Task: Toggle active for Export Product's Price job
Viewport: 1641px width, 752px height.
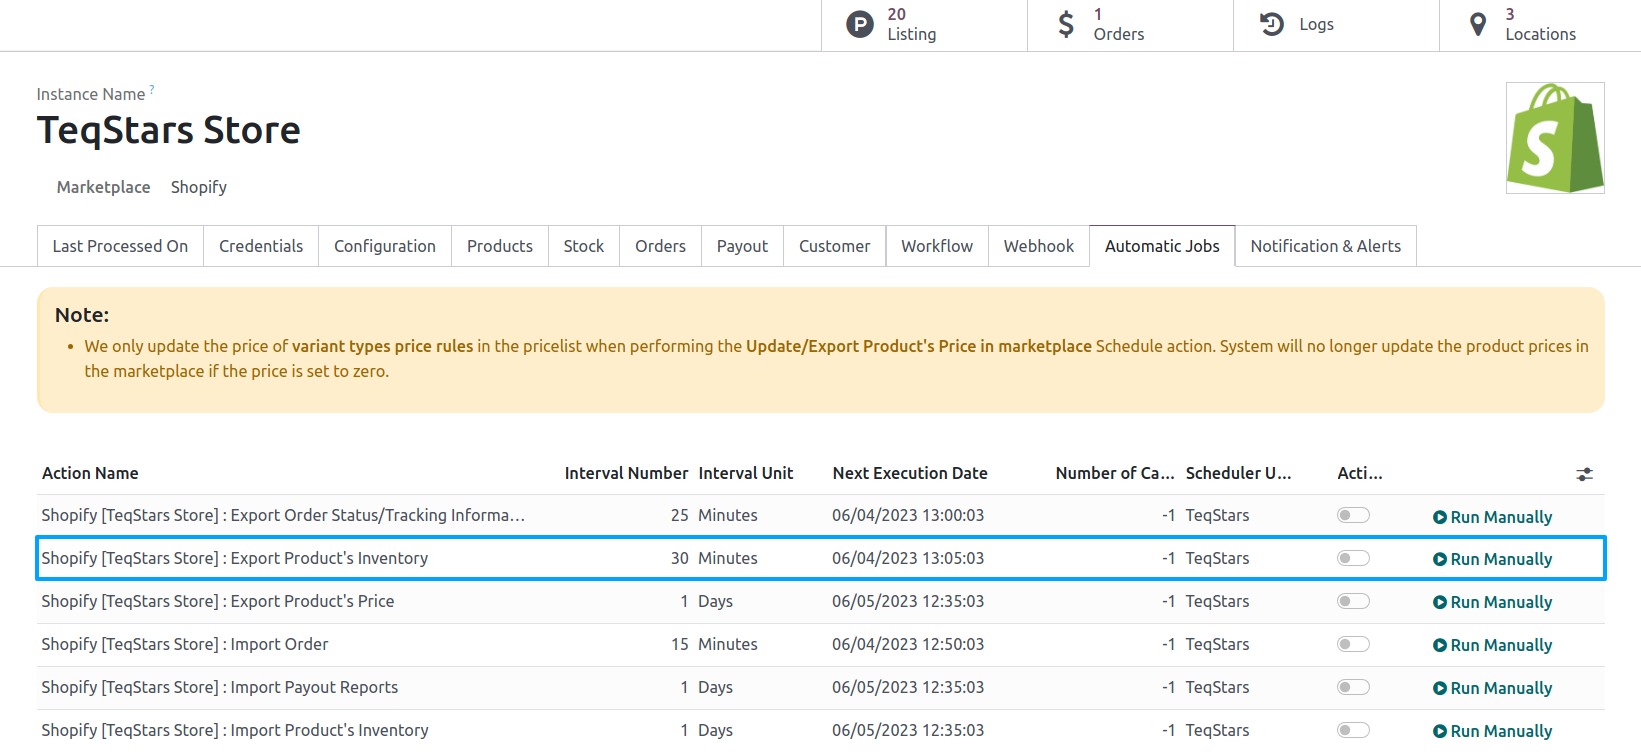Action: coord(1353,601)
